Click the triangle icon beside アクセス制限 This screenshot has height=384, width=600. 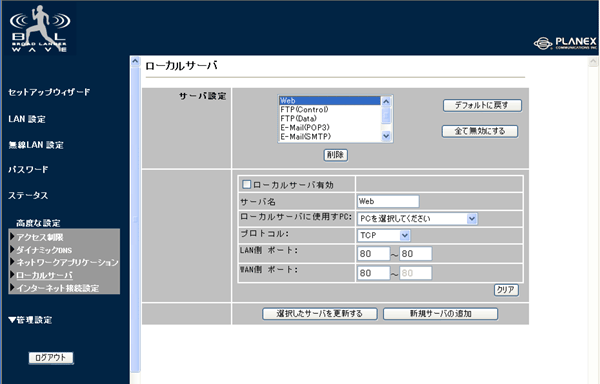coord(12,237)
